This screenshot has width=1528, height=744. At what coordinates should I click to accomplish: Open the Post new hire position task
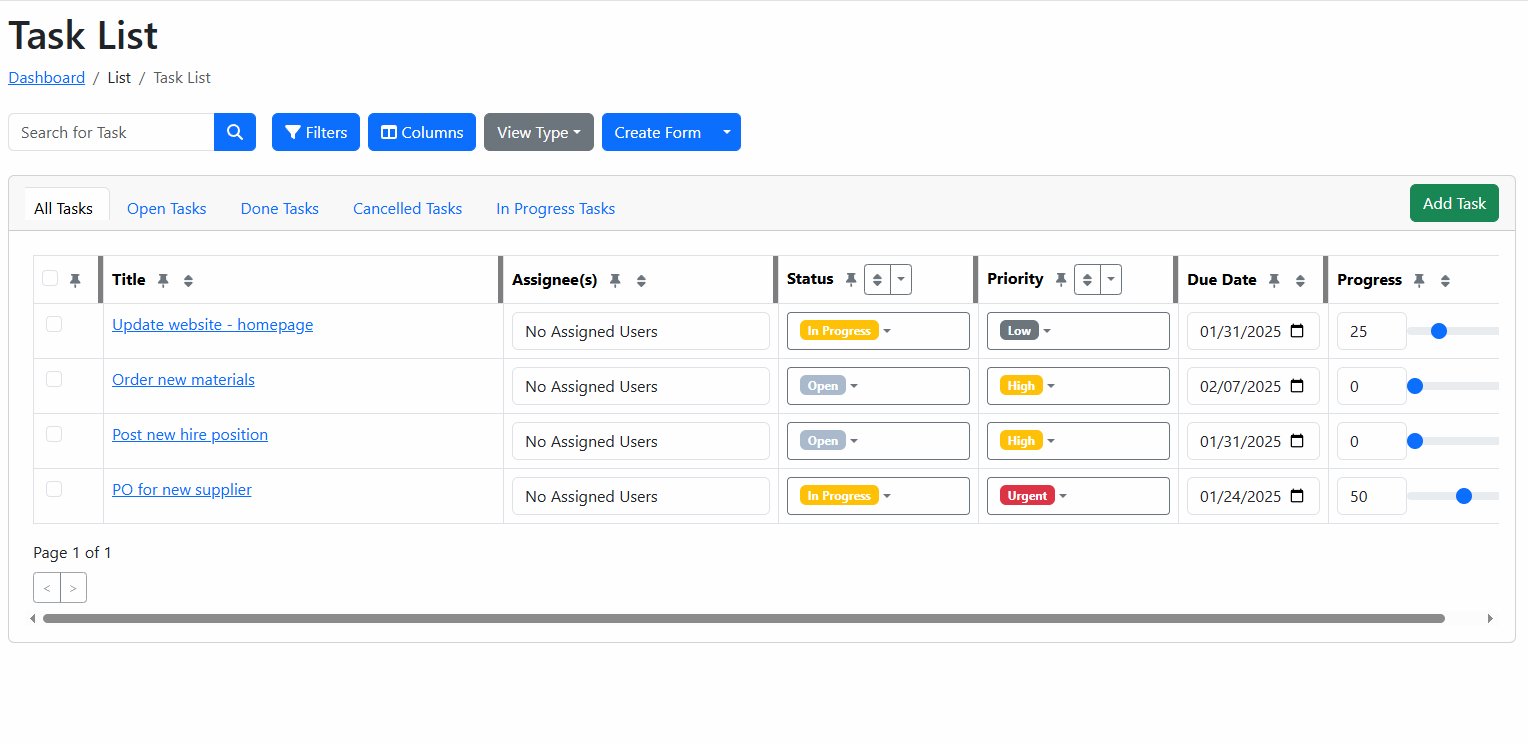click(x=190, y=434)
